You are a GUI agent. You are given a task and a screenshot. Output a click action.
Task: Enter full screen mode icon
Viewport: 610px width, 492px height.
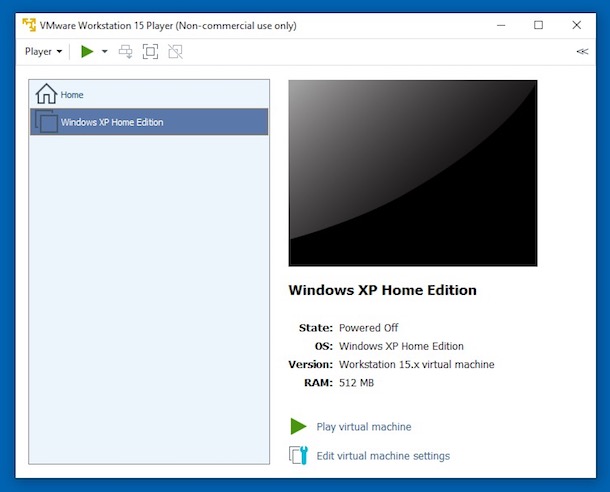150,51
